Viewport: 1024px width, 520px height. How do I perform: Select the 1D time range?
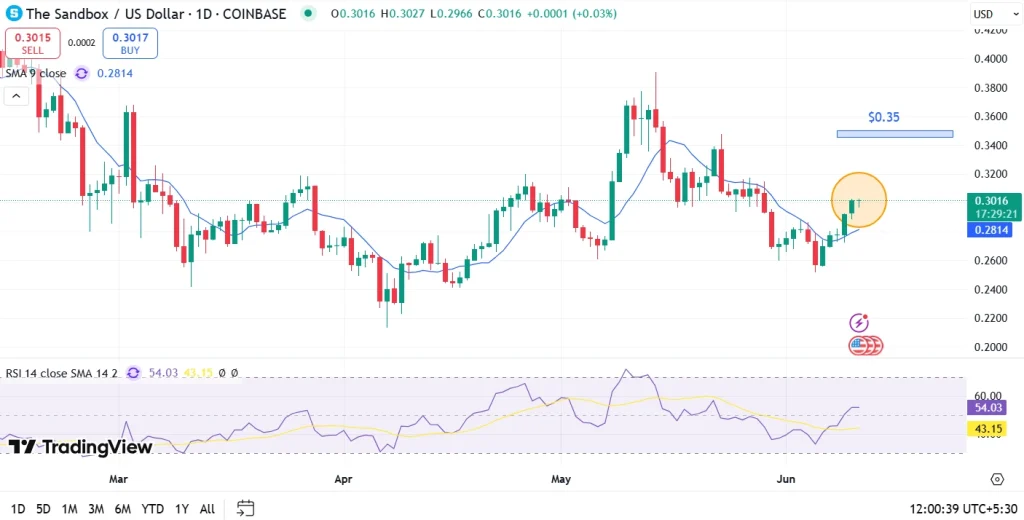[x=18, y=508]
